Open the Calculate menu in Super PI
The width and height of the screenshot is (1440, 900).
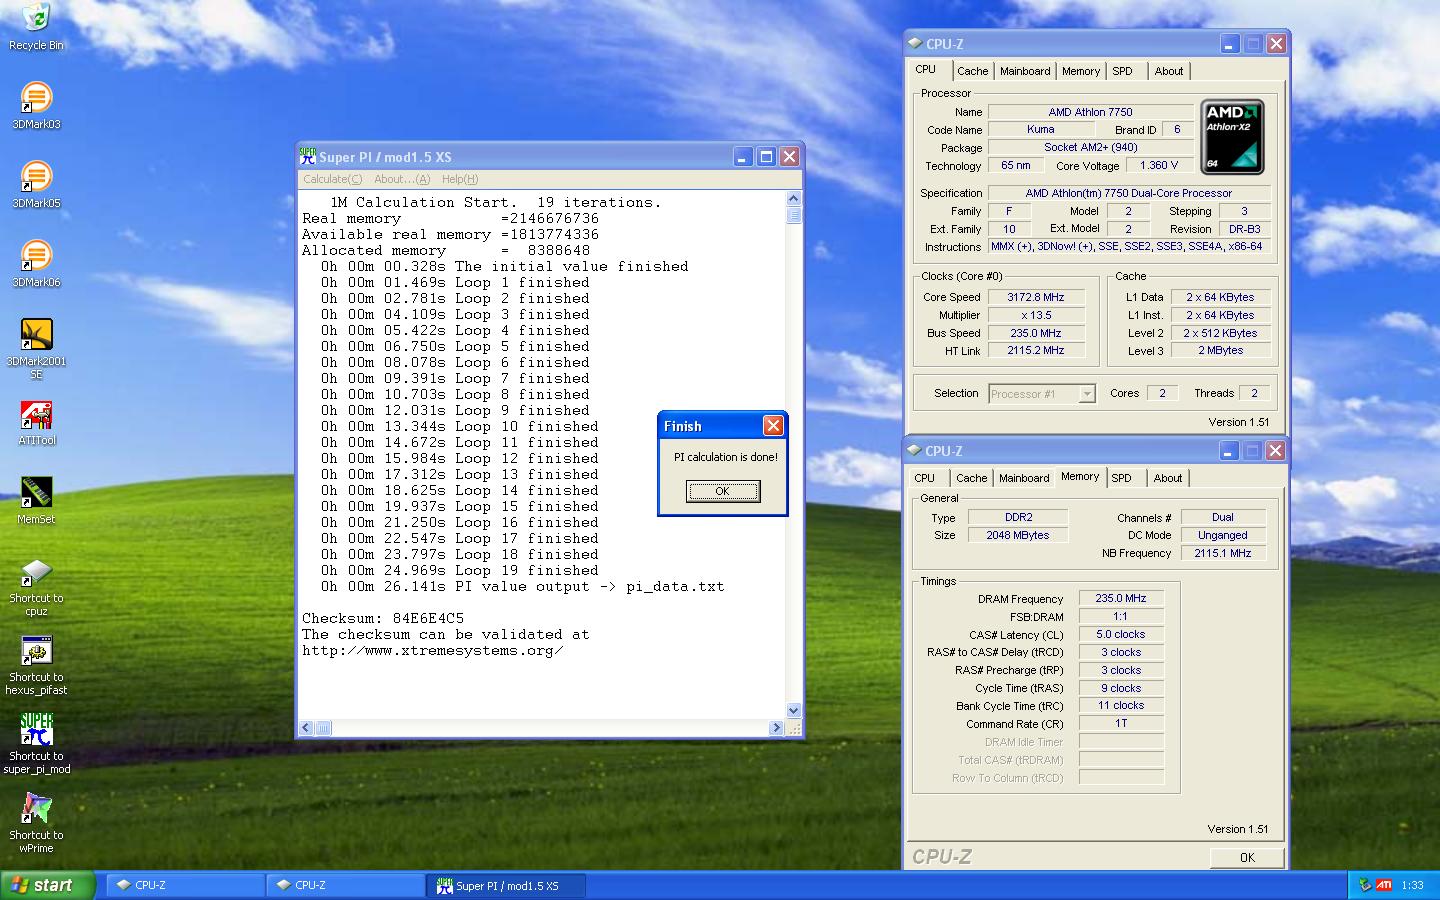click(332, 179)
